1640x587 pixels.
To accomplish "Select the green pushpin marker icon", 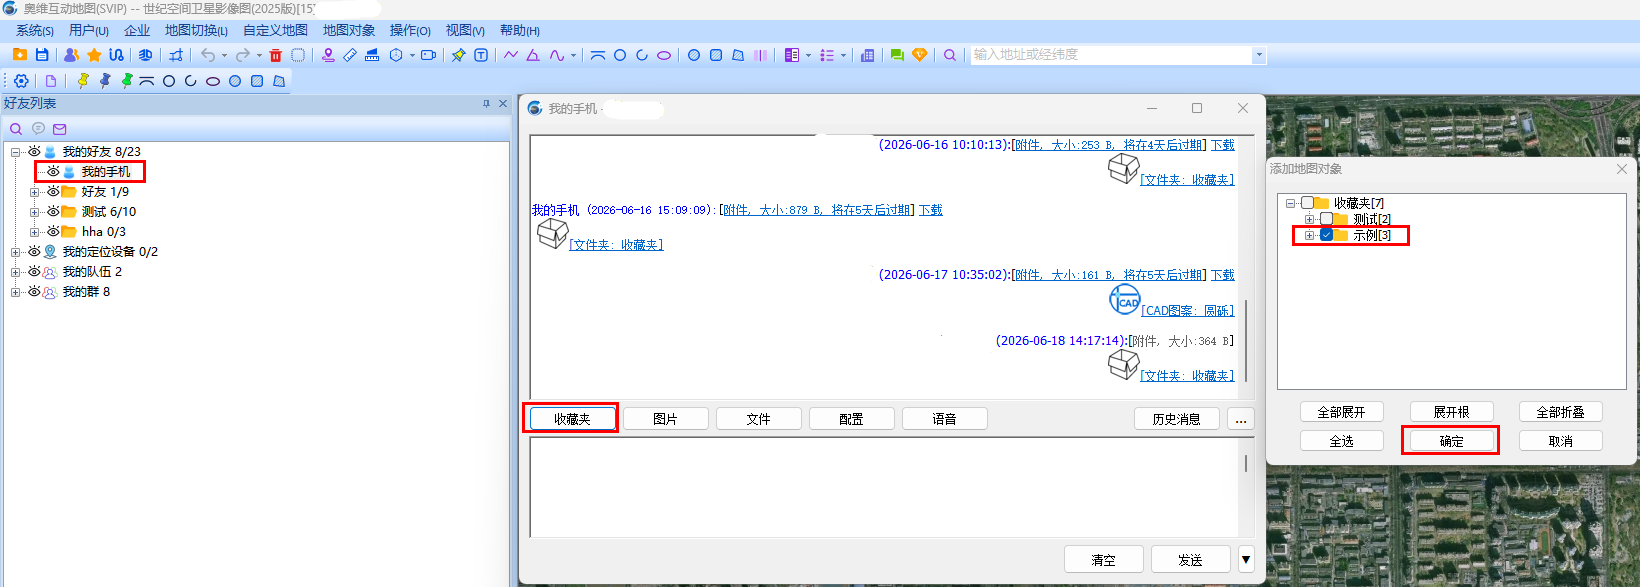I will pos(127,81).
